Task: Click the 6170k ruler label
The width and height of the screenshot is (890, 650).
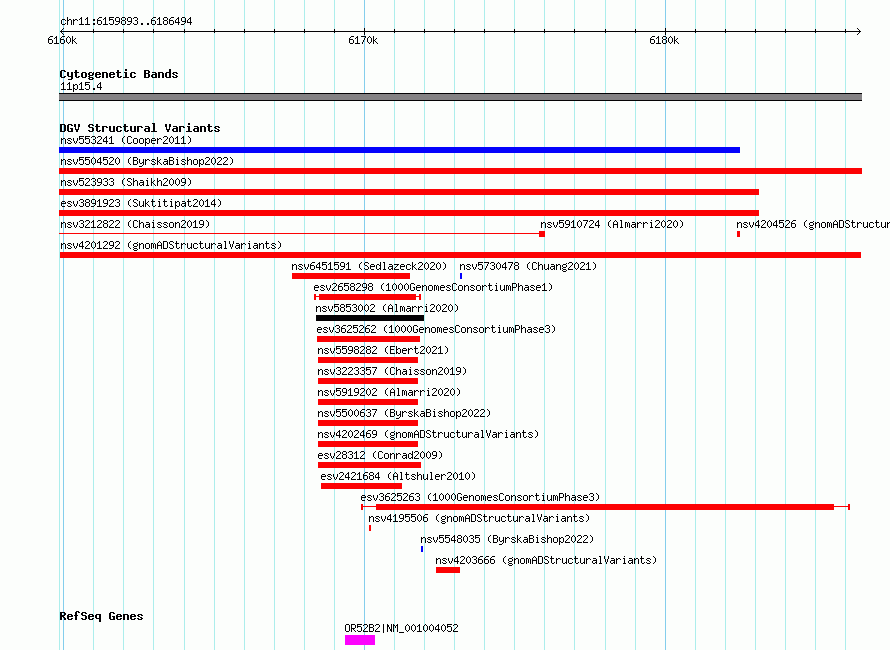Action: pos(363,40)
